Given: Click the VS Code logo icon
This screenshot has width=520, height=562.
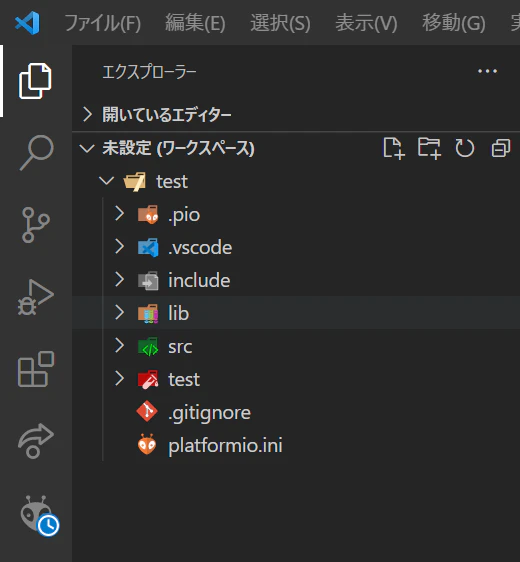Looking at the screenshot, I should (x=28, y=23).
